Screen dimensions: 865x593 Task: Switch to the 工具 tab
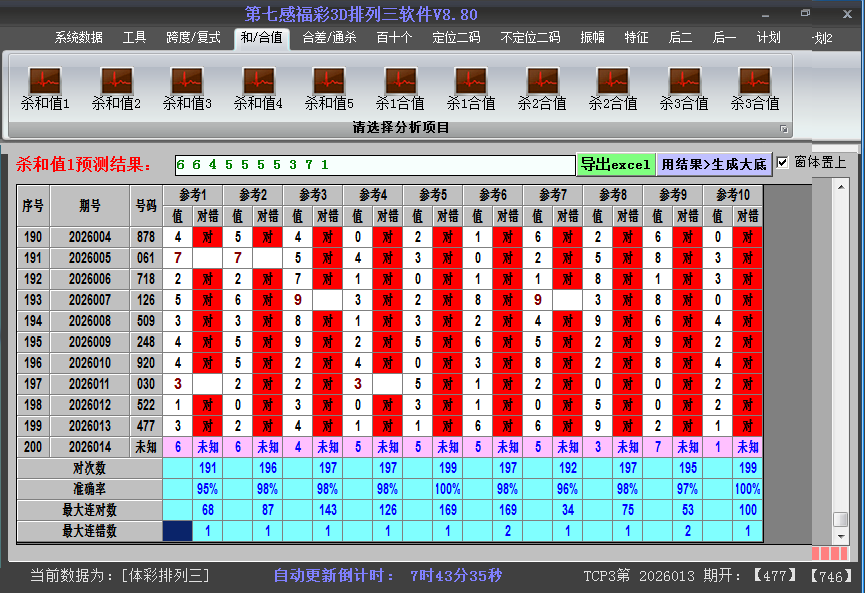pos(134,38)
